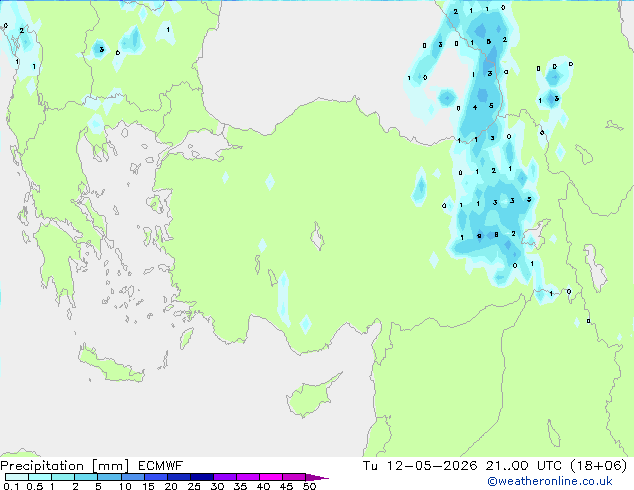Click the 2–5 mm legend color box
The height and width of the screenshot is (490, 634).
86,477
